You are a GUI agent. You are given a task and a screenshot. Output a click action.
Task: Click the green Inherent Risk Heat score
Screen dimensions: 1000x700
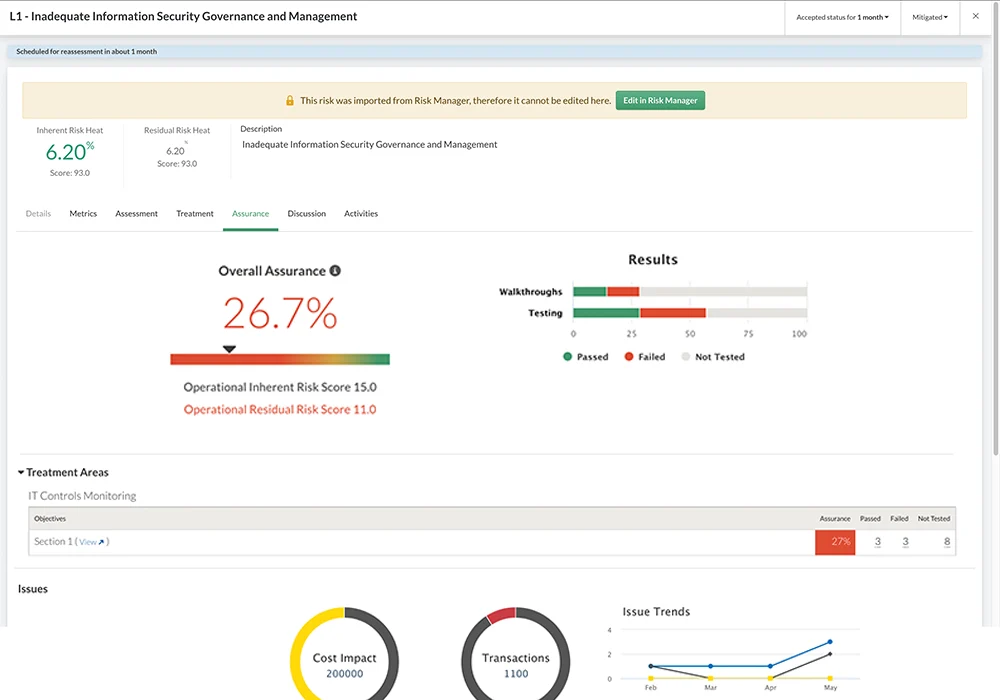pos(70,151)
